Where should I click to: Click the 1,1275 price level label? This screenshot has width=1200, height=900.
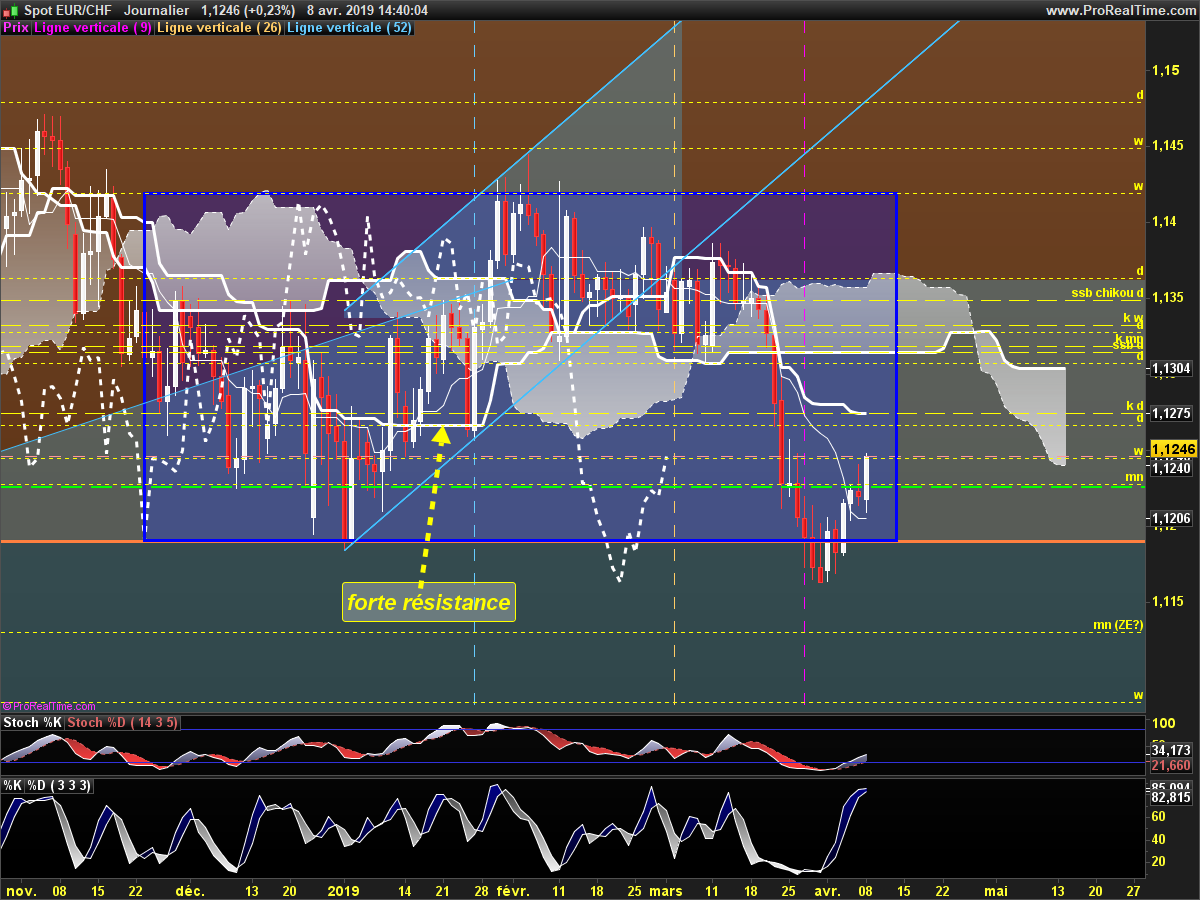[x=1171, y=413]
